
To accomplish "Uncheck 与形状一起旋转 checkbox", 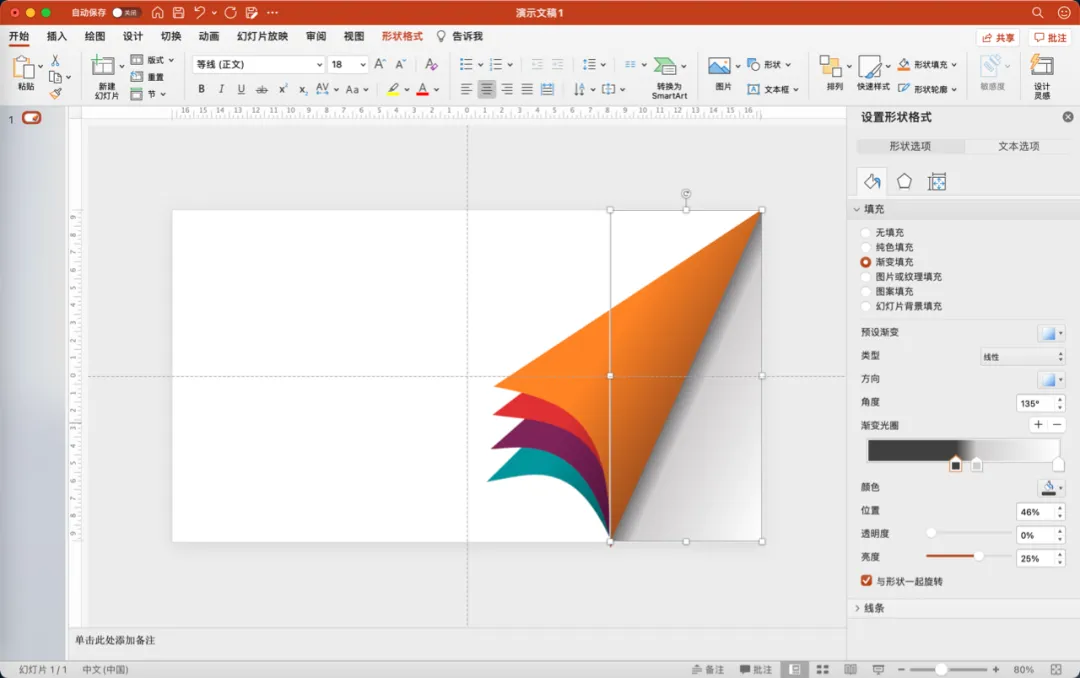I will point(866,581).
